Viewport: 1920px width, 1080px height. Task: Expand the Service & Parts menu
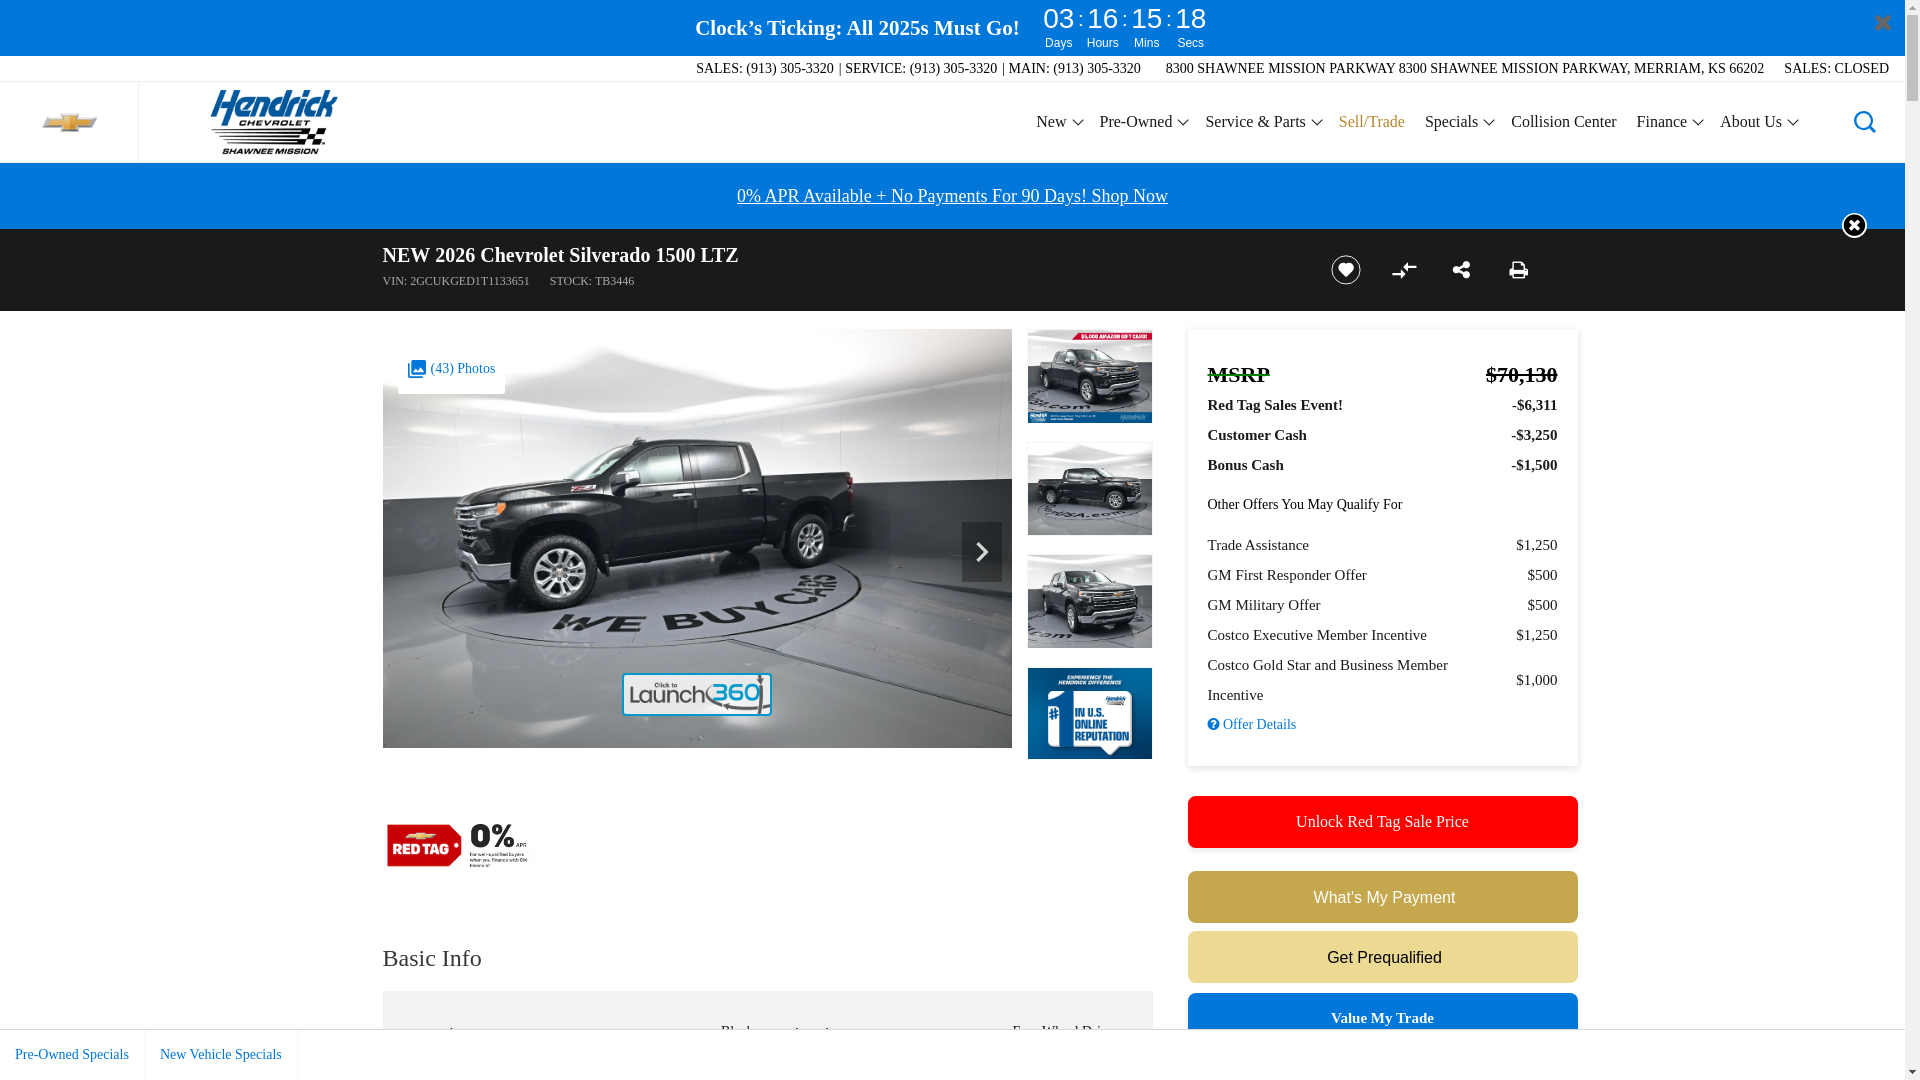[1263, 122]
